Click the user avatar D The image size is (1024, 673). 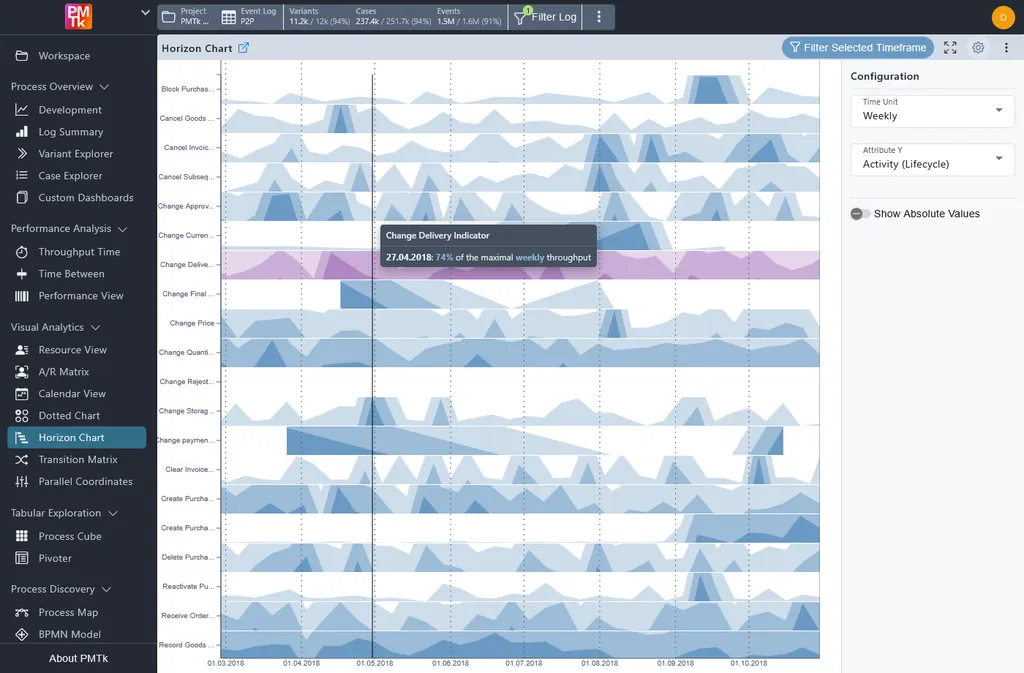click(1002, 17)
